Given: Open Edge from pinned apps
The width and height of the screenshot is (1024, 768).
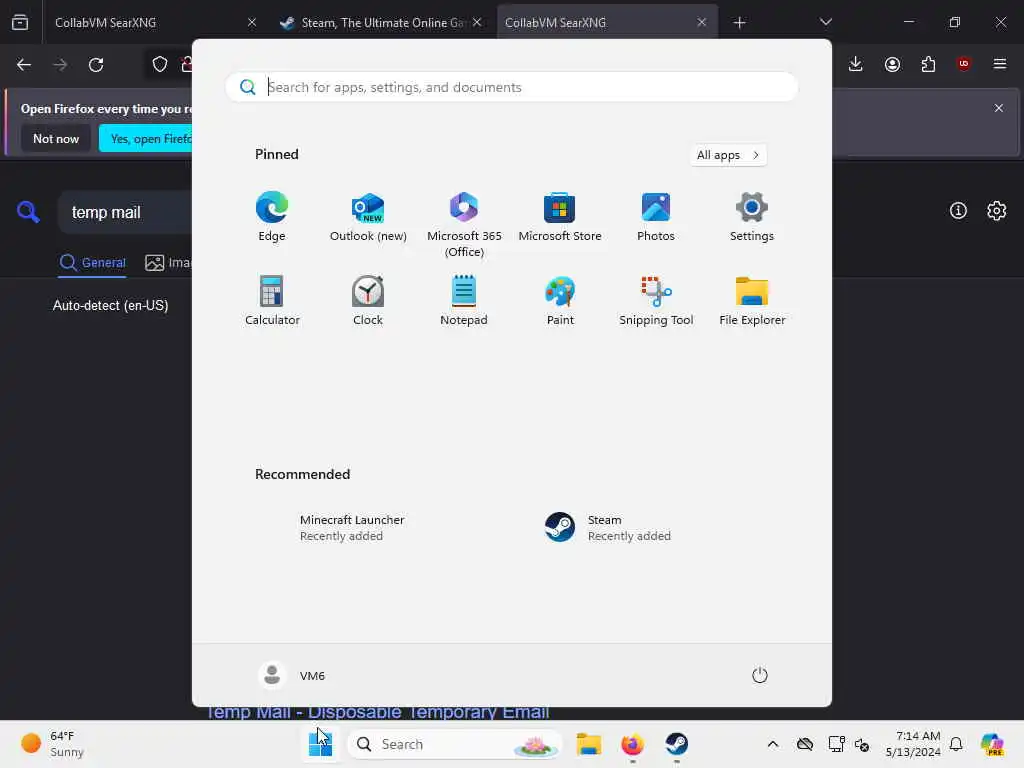Looking at the screenshot, I should pos(272,216).
